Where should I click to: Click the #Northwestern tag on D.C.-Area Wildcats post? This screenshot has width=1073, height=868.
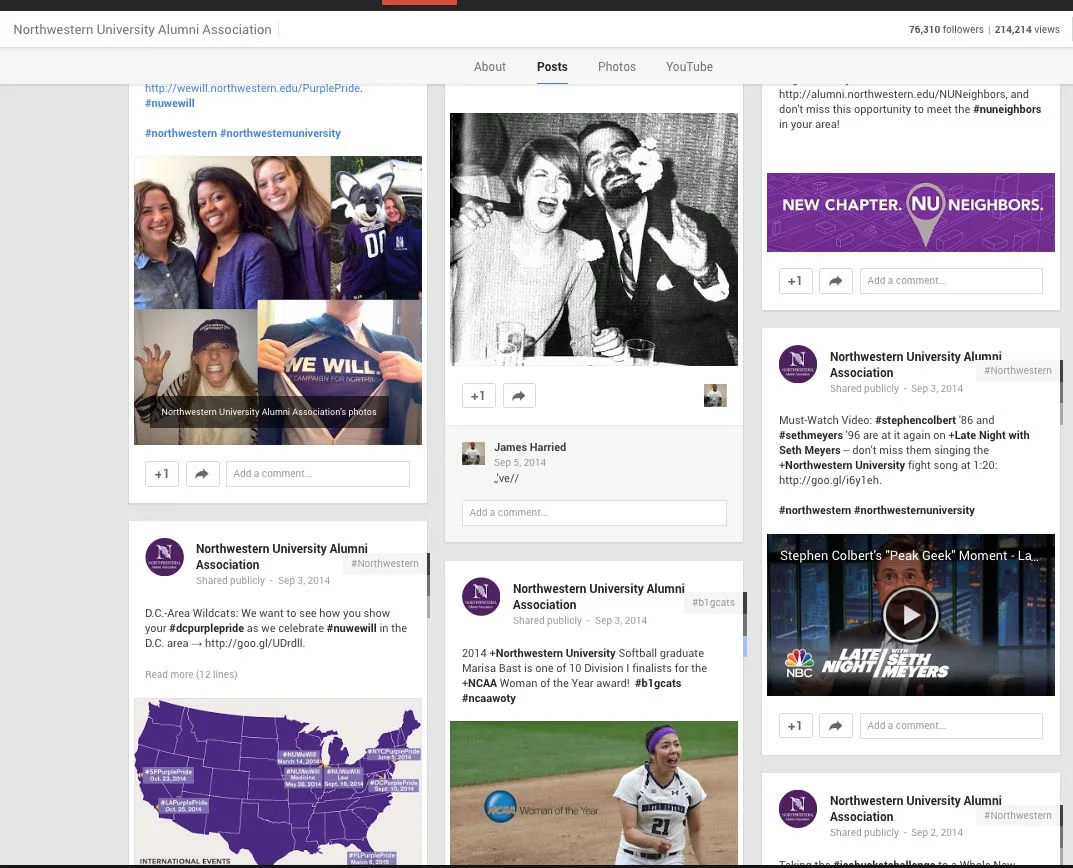tap(385, 563)
